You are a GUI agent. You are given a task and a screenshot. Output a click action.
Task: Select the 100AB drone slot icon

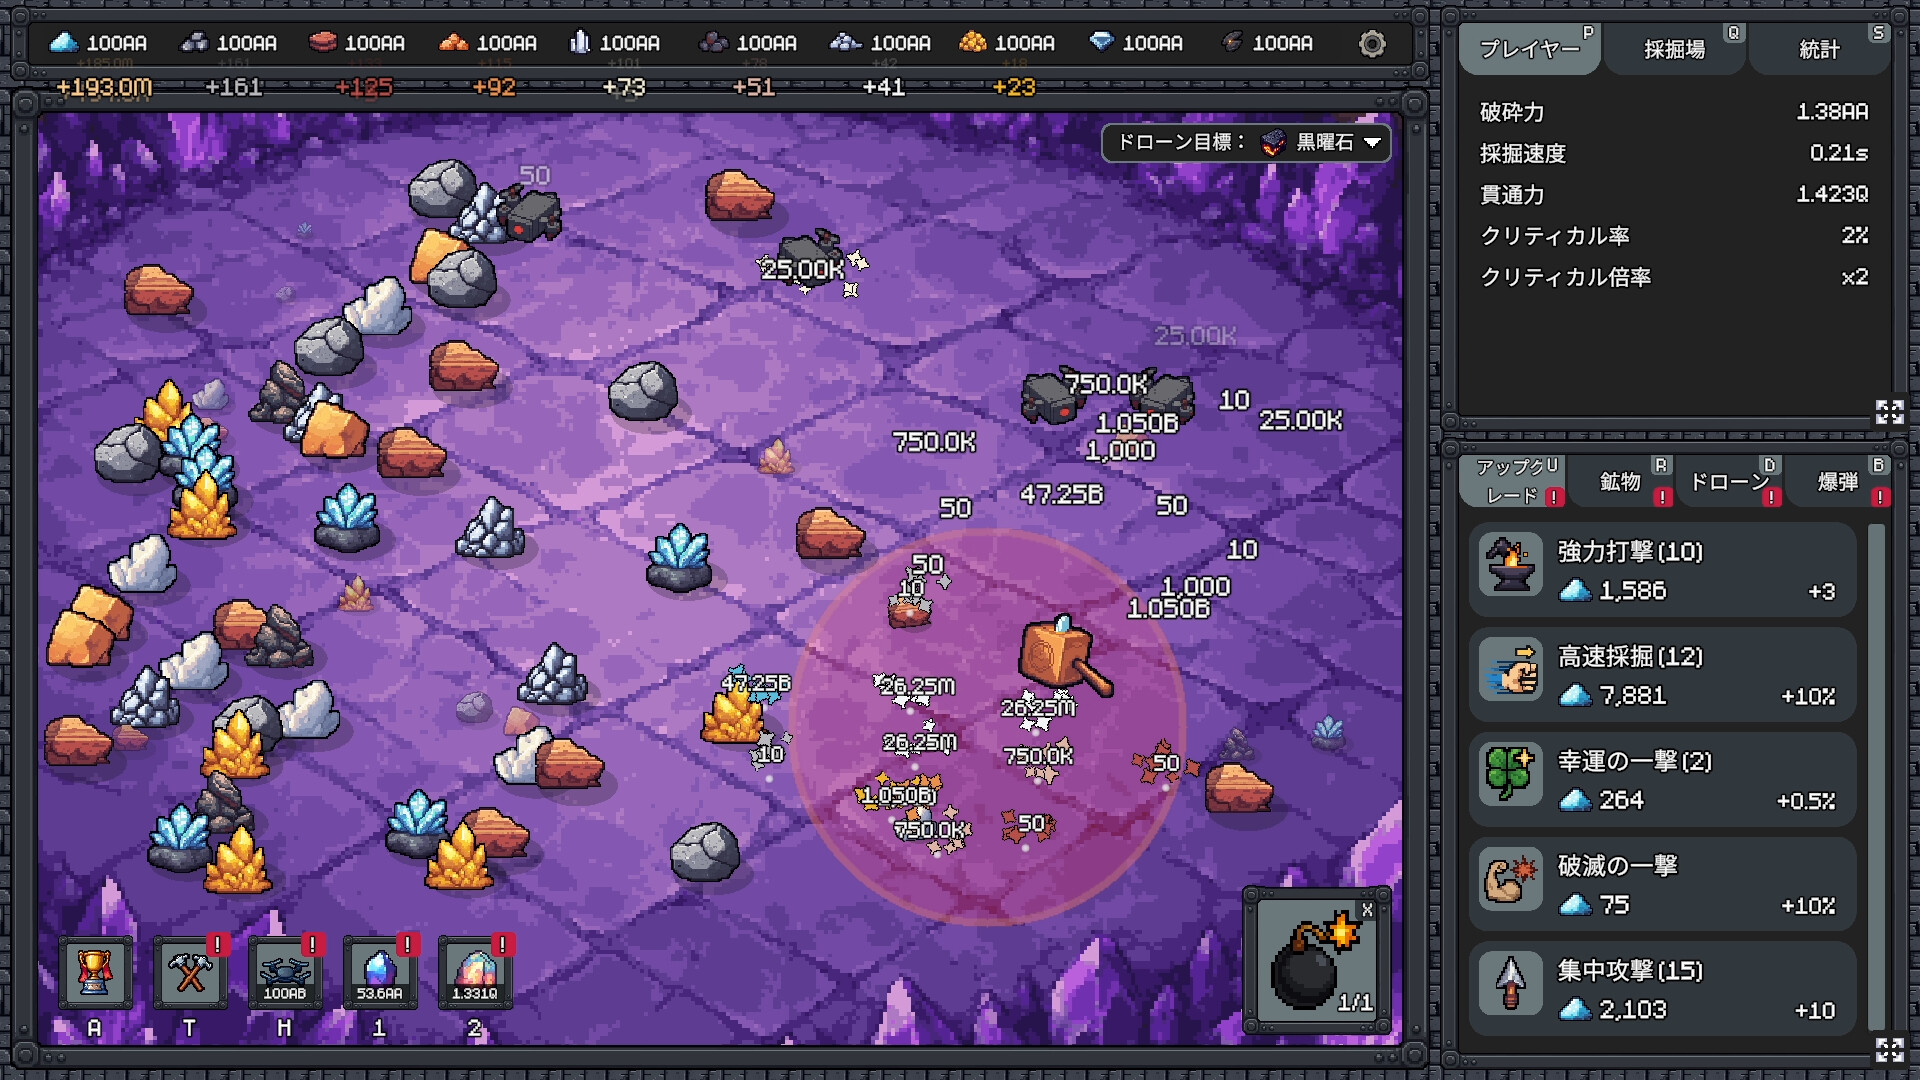(285, 971)
